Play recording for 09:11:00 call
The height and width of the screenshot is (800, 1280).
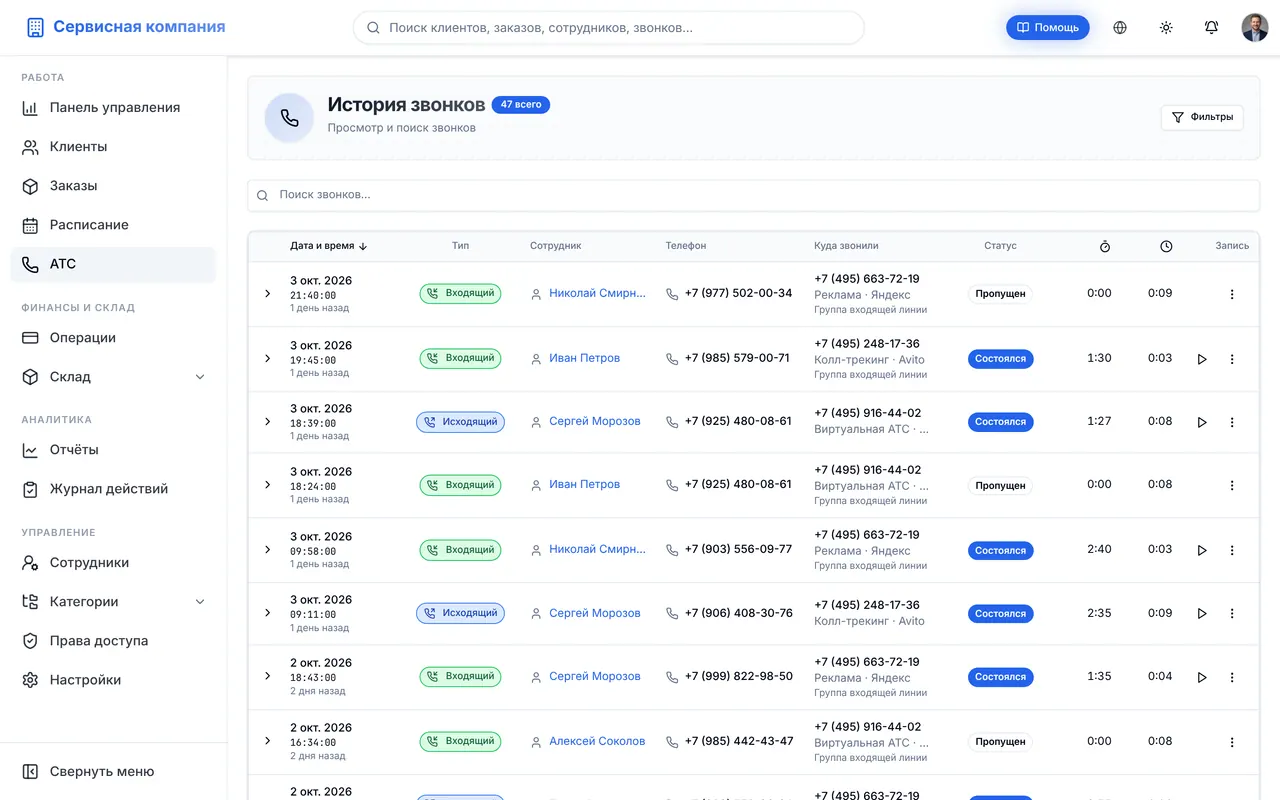click(x=1202, y=613)
